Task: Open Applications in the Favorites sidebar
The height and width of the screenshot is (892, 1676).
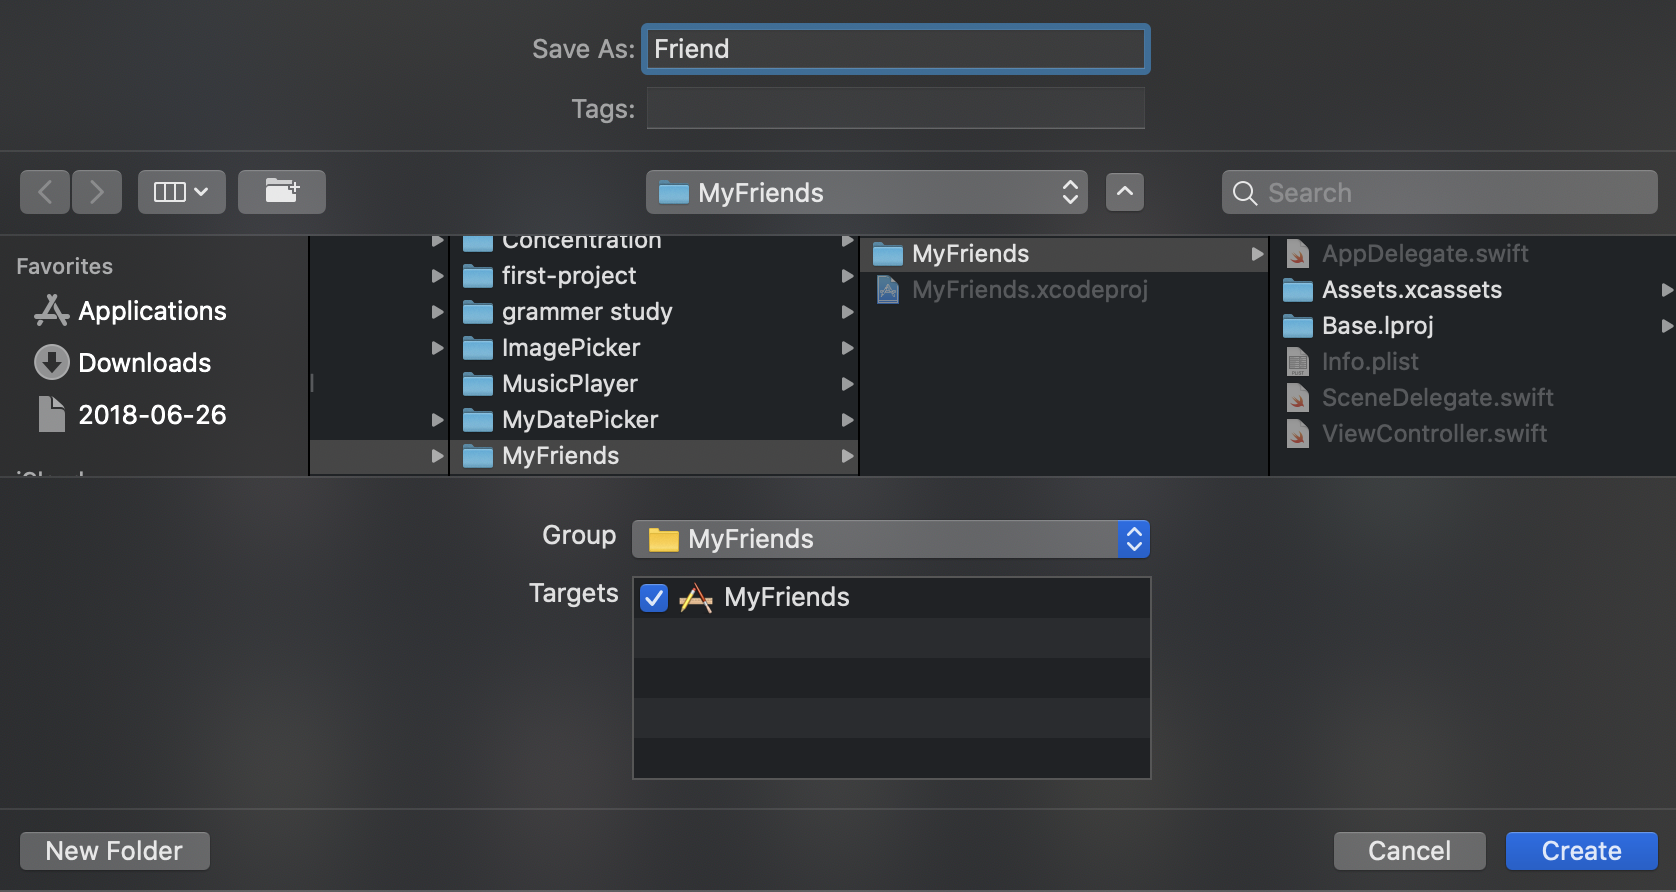Action: (x=131, y=311)
